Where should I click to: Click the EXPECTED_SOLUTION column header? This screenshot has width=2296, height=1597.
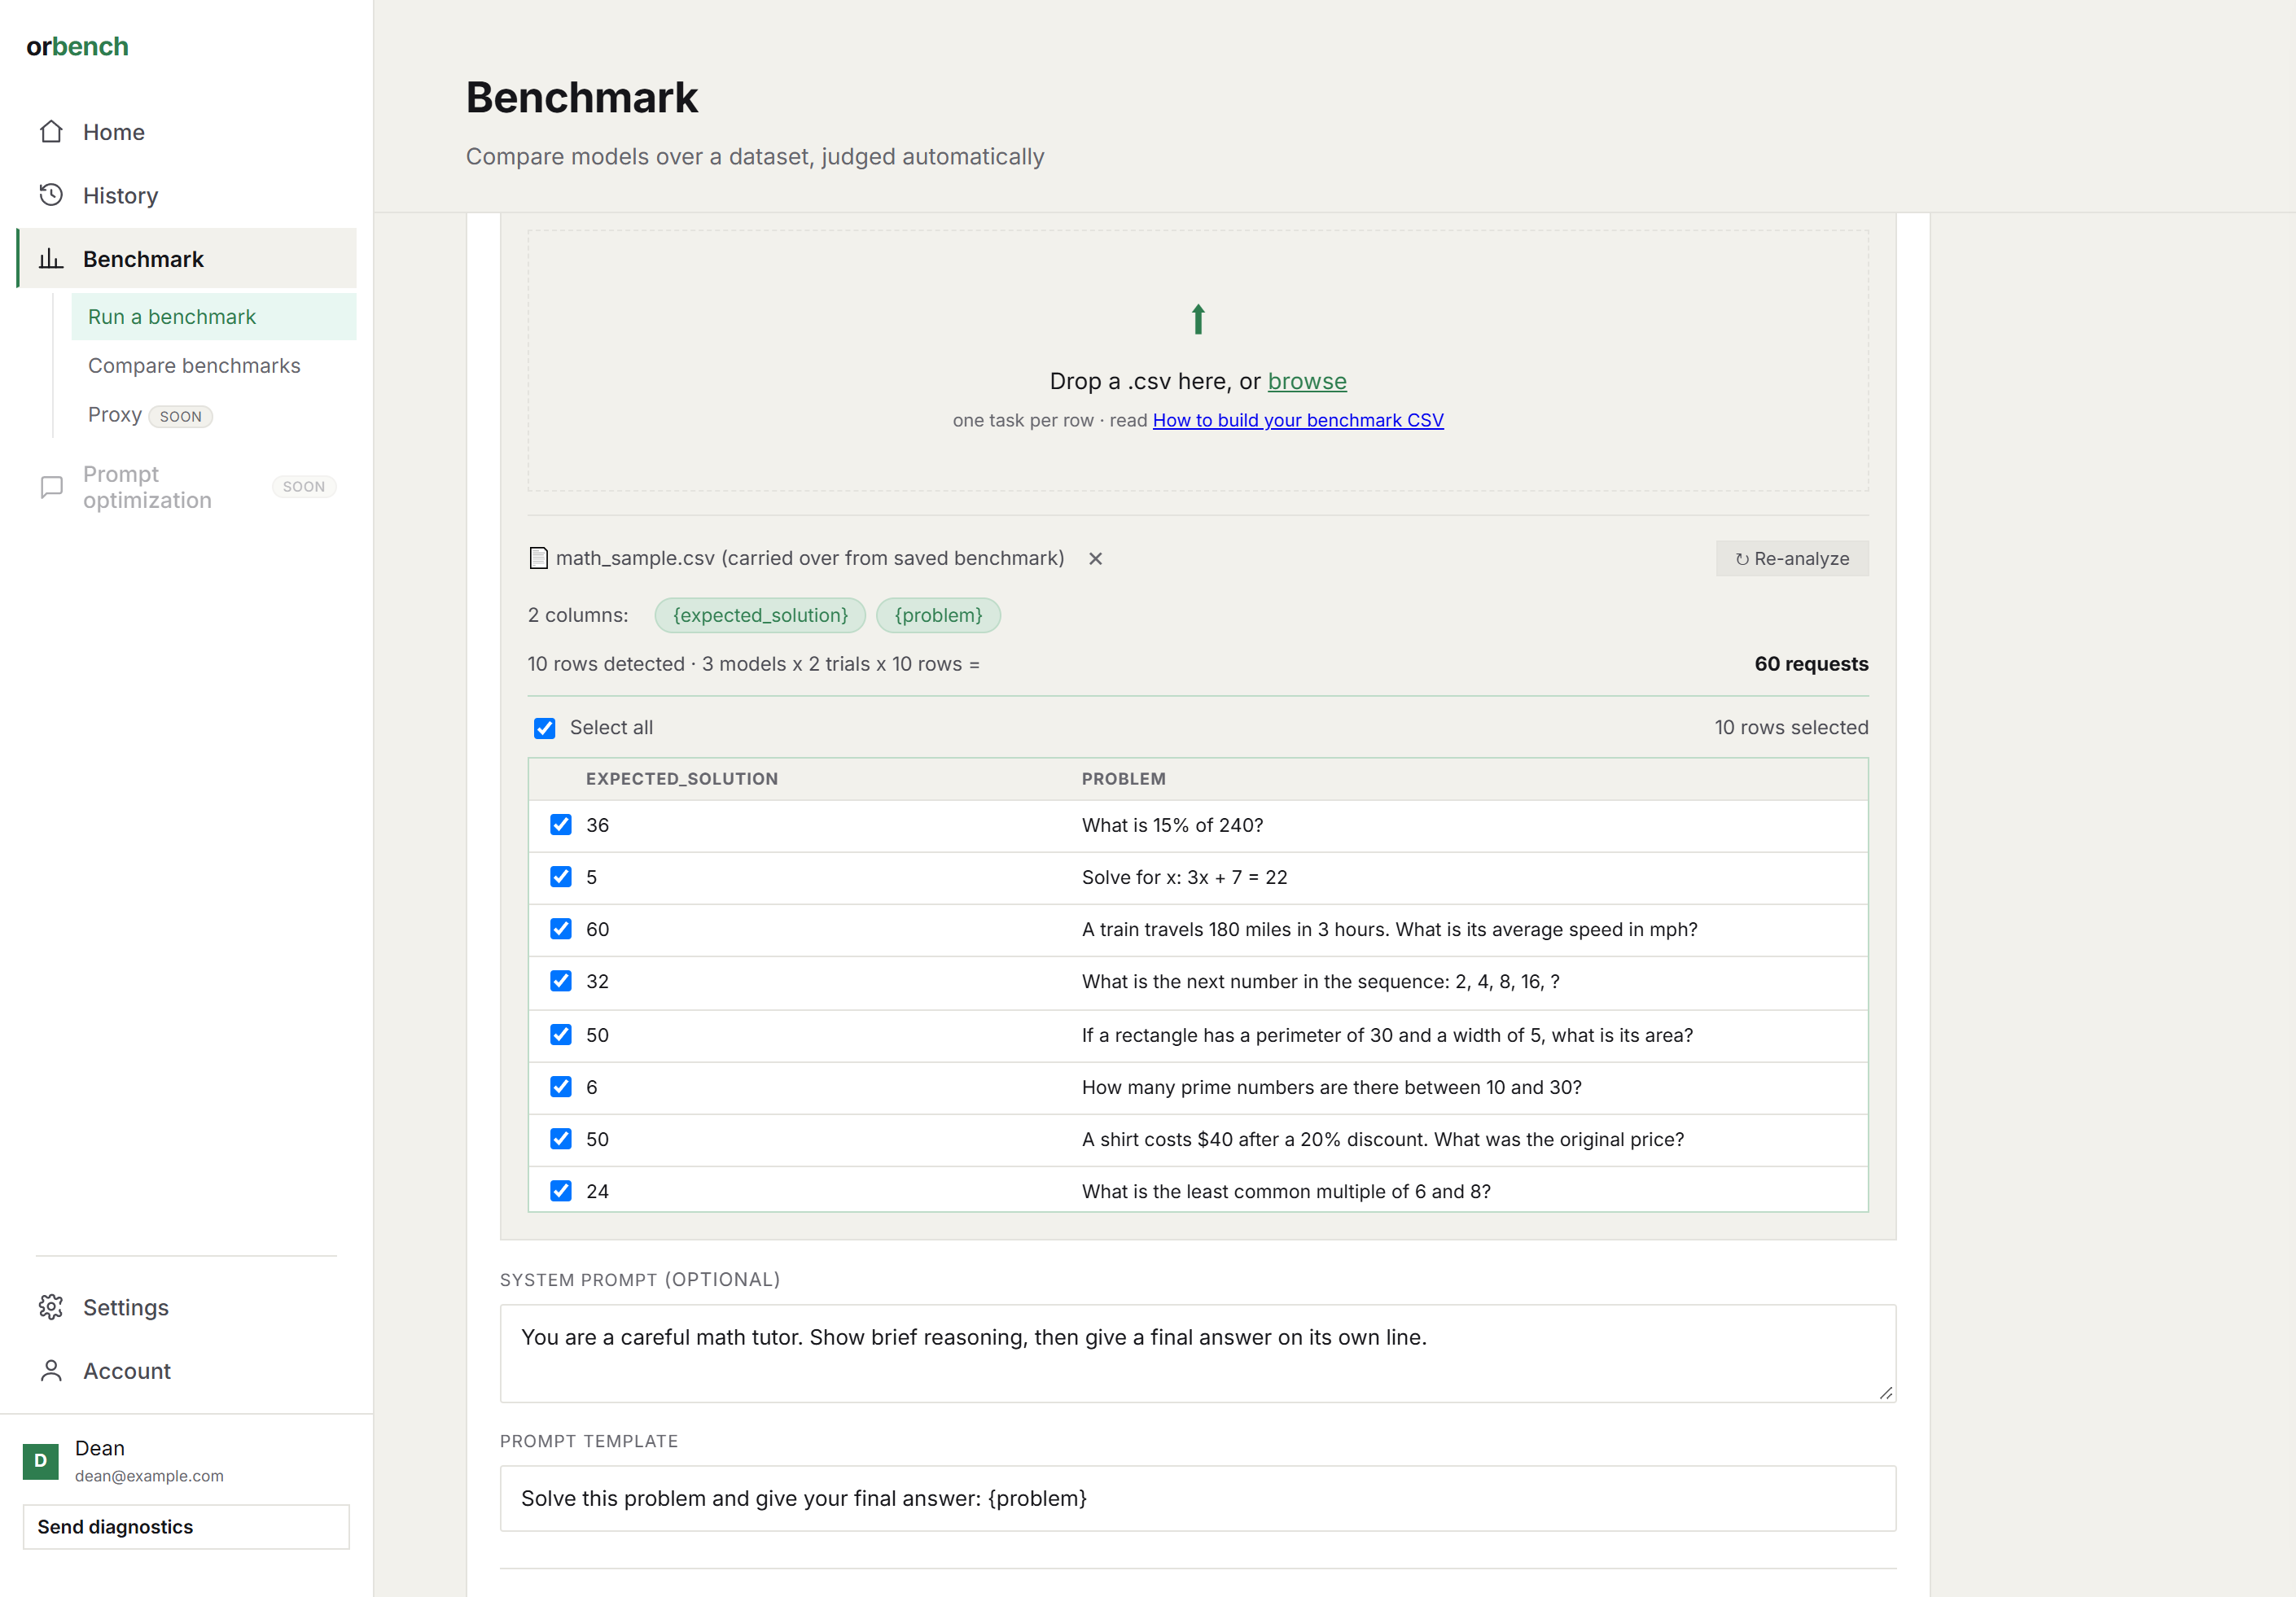(x=682, y=779)
